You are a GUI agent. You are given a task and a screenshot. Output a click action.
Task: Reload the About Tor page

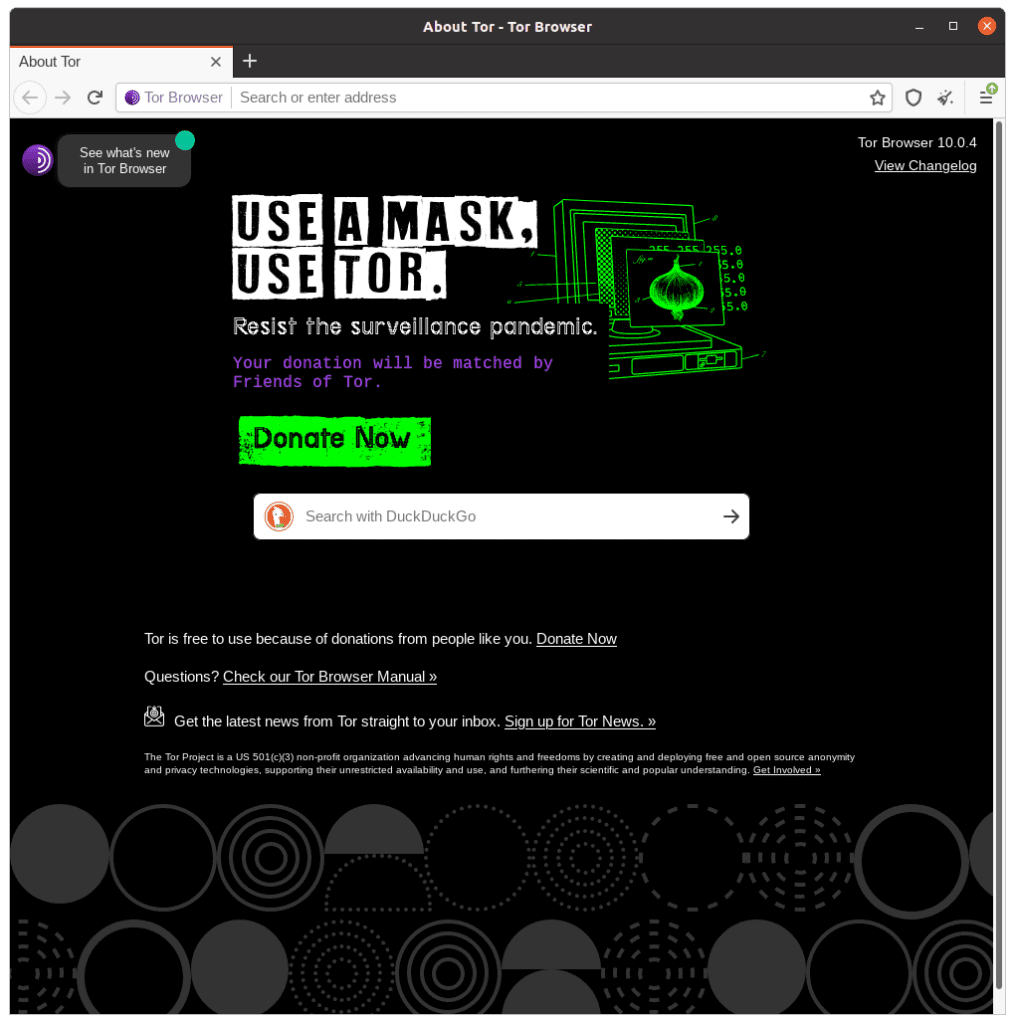tap(94, 97)
